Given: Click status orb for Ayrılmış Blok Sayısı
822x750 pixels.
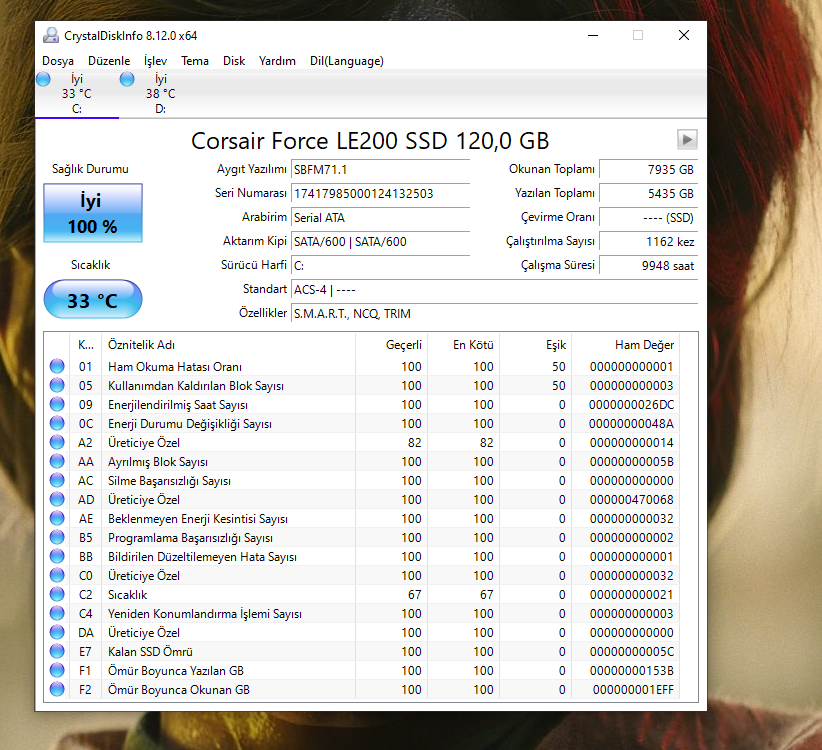Looking at the screenshot, I should tap(57, 462).
